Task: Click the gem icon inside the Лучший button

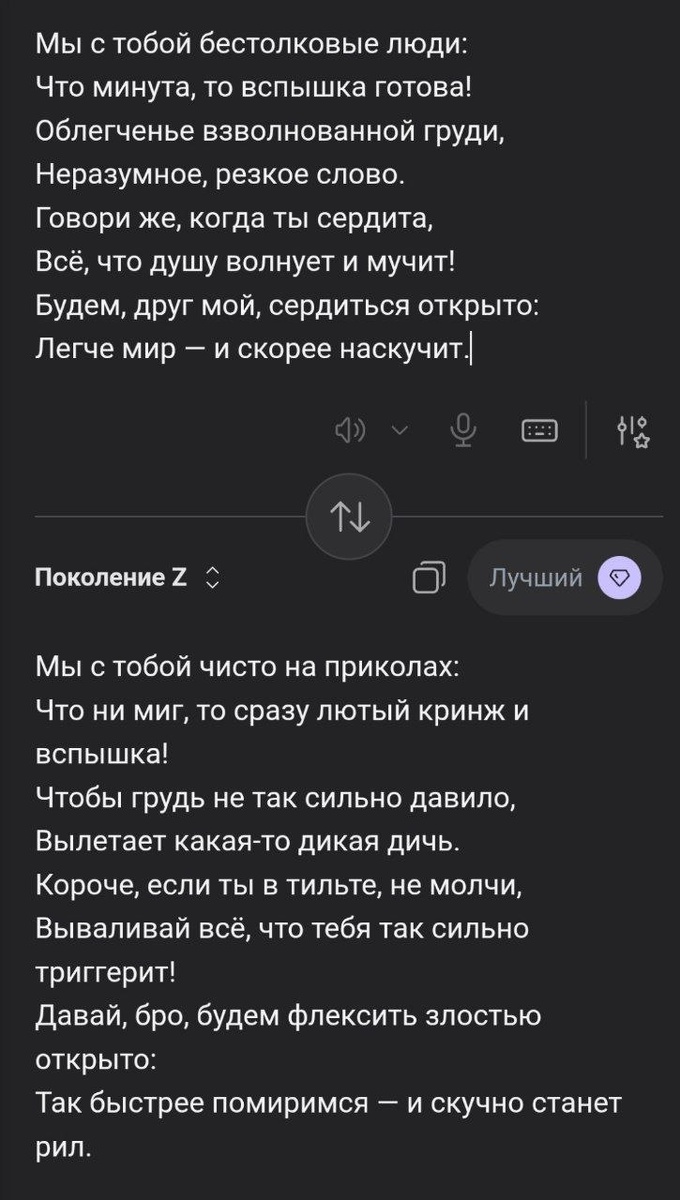Action: pyautogui.click(x=621, y=577)
